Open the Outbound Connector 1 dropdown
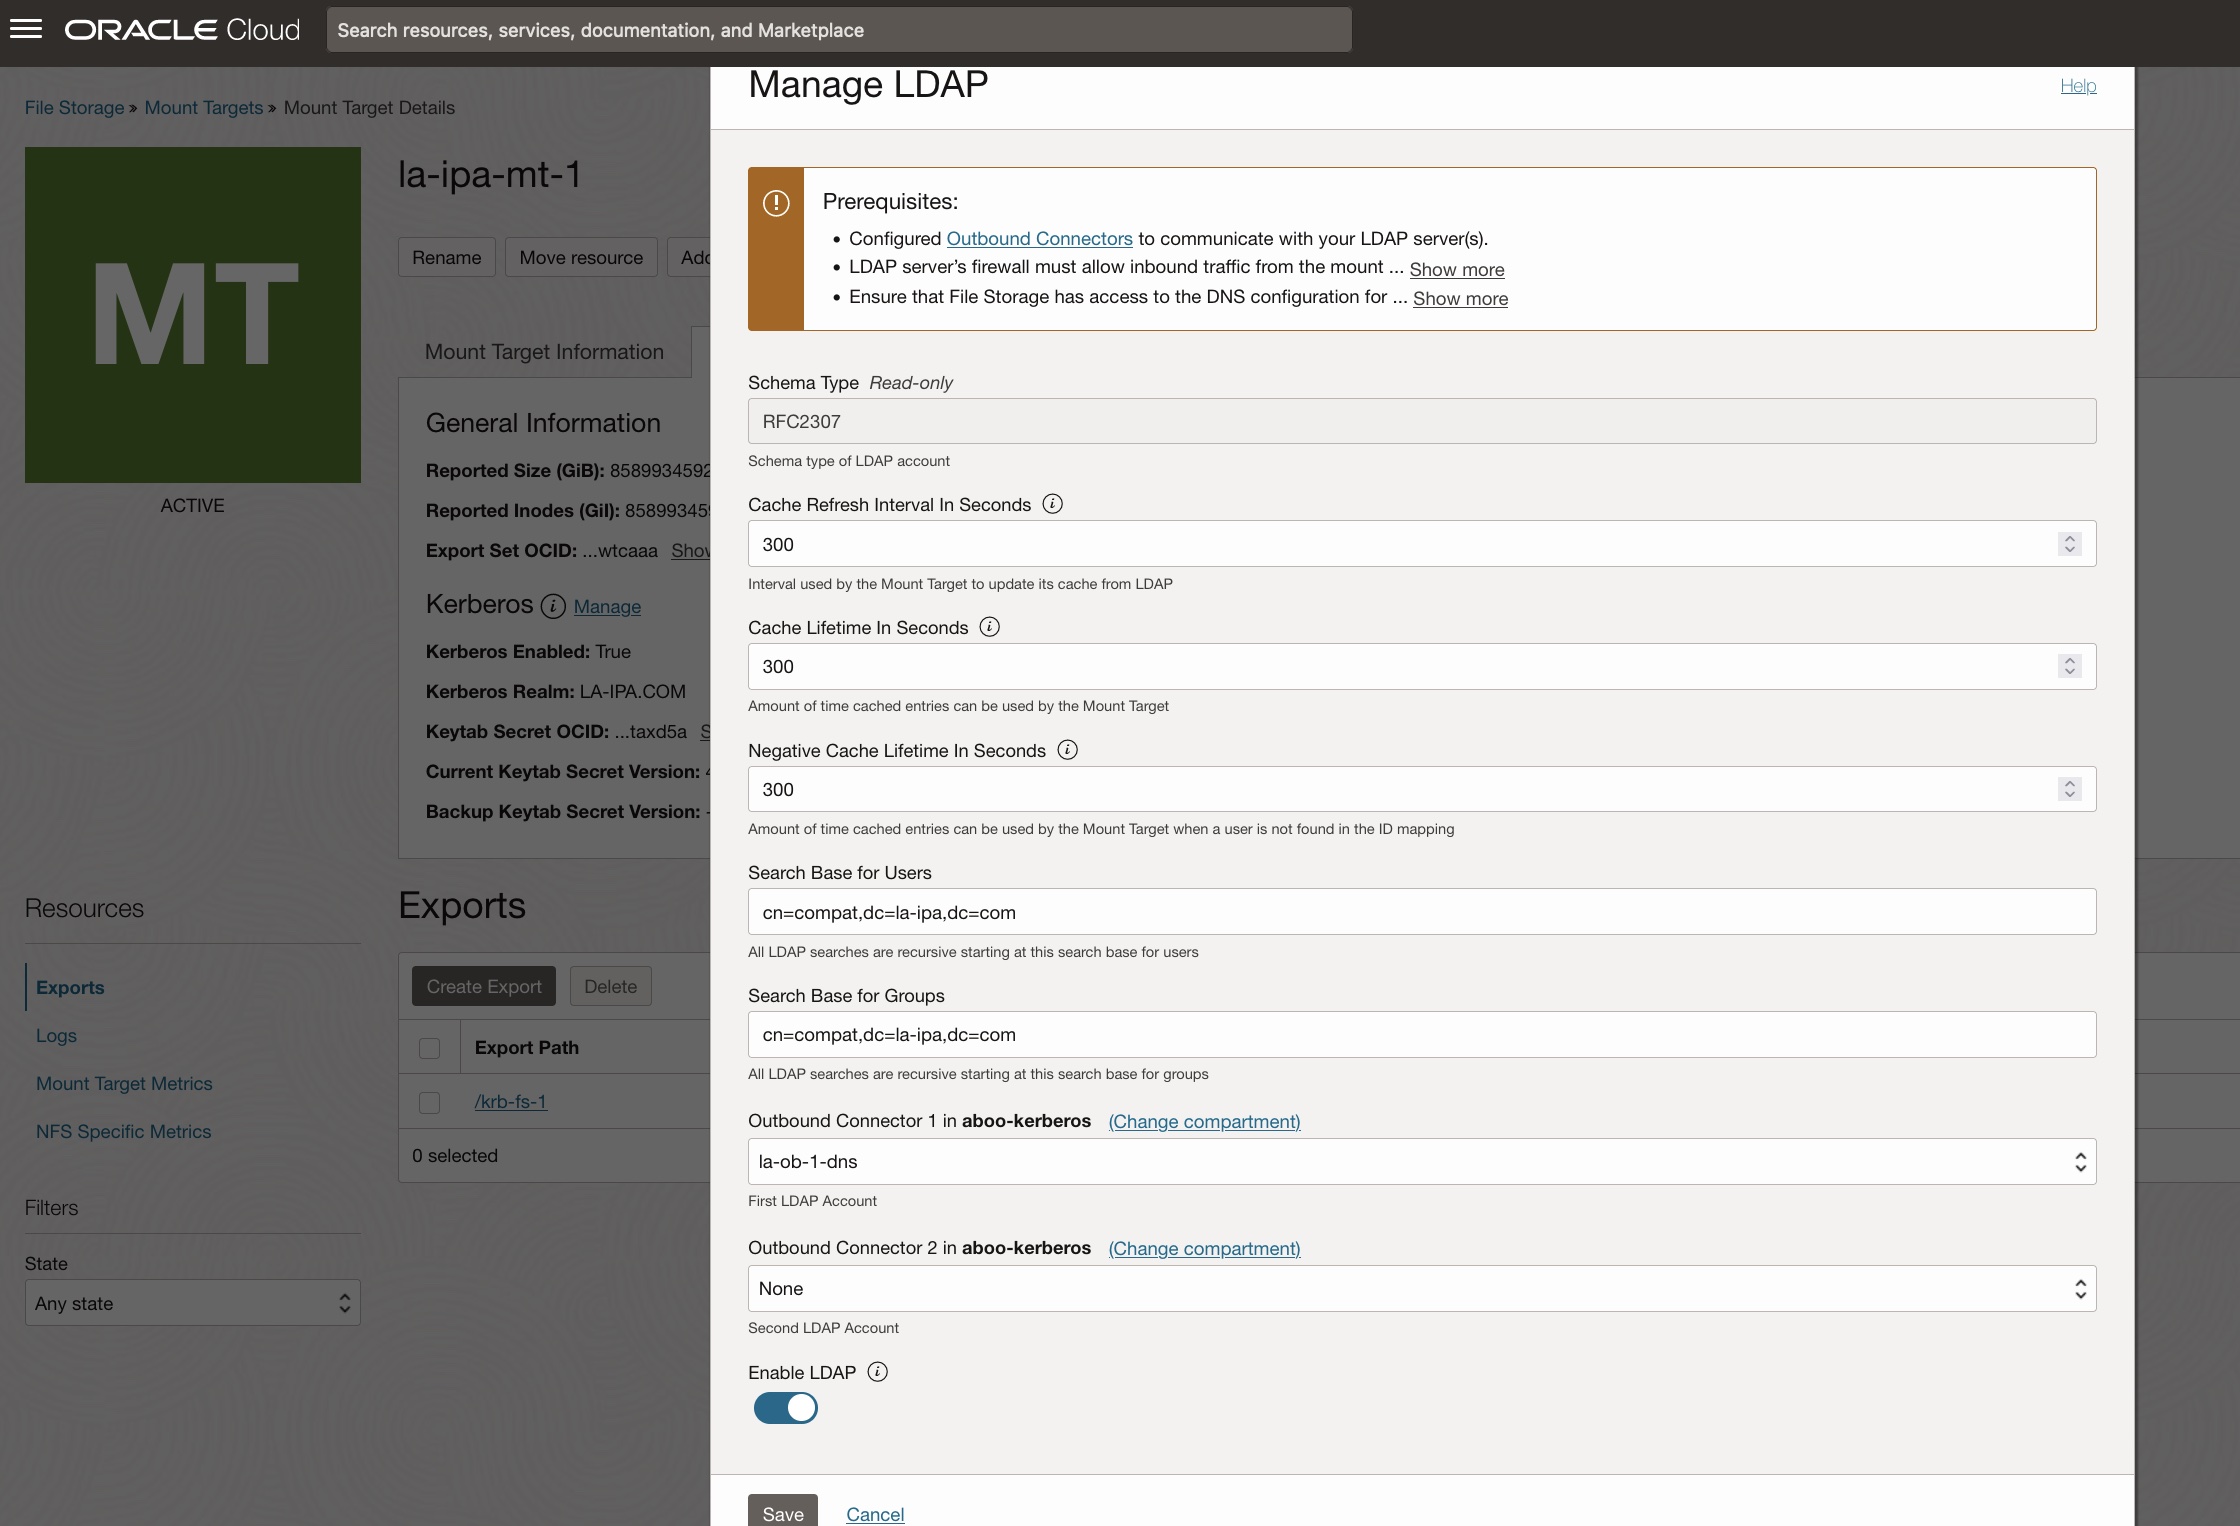2240x1526 pixels. tap(2079, 1161)
